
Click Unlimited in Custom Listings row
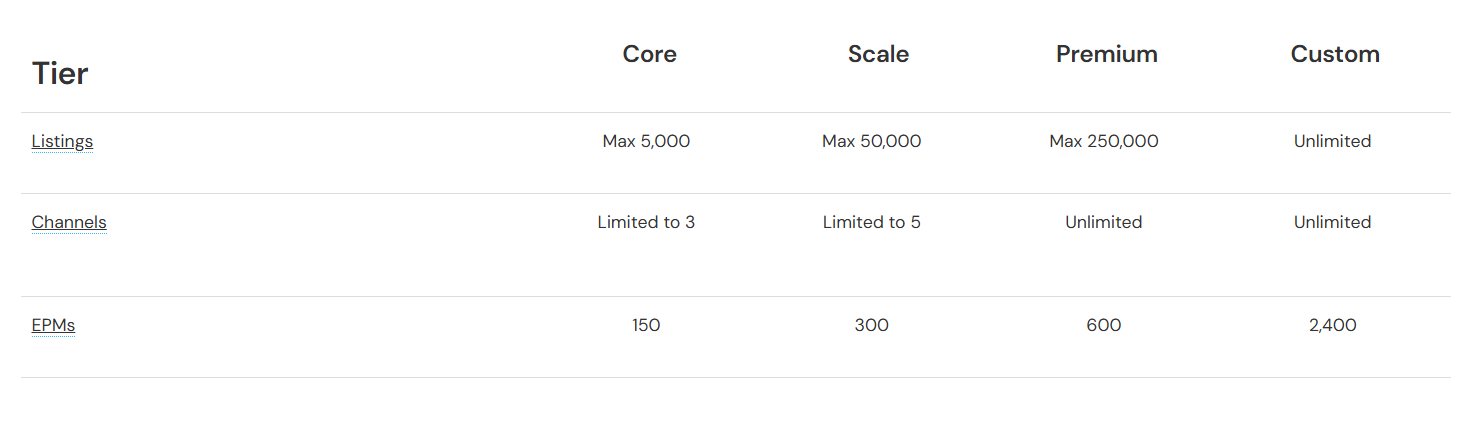pos(1332,142)
